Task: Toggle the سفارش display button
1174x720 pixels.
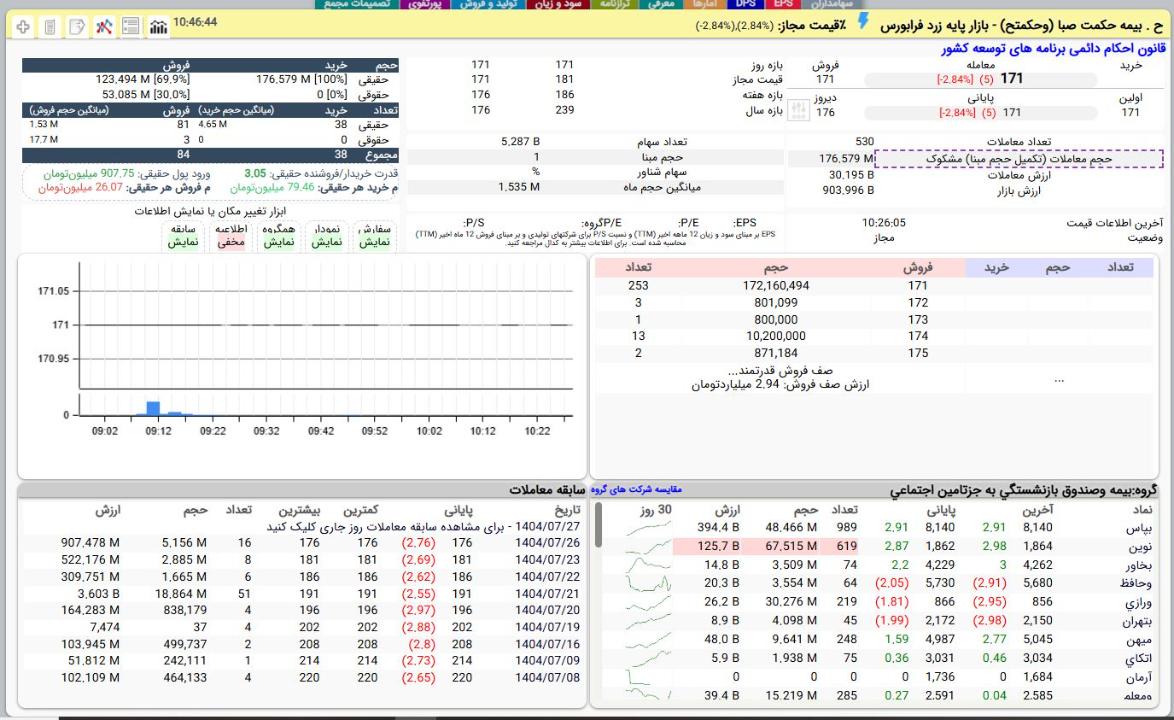Action: [x=377, y=235]
